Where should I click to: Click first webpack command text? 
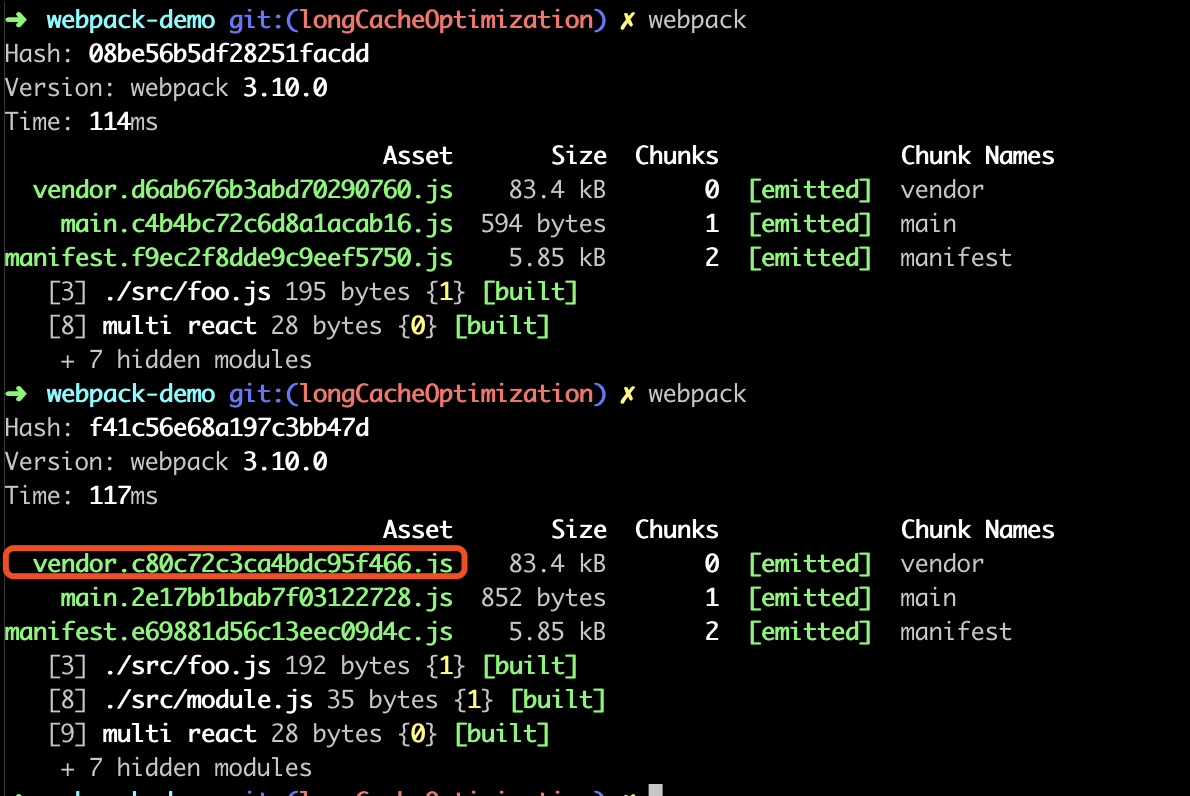697,20
